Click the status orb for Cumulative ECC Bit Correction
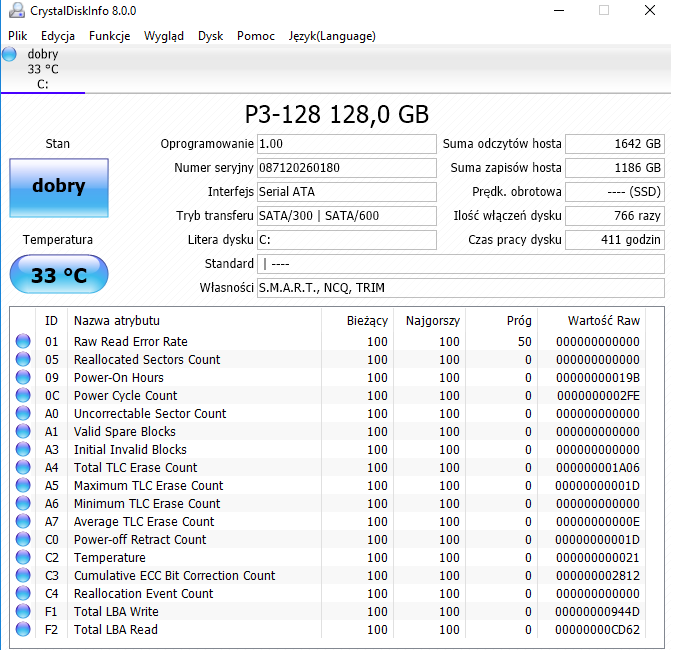Screen dimensions: 674x650 (23, 576)
